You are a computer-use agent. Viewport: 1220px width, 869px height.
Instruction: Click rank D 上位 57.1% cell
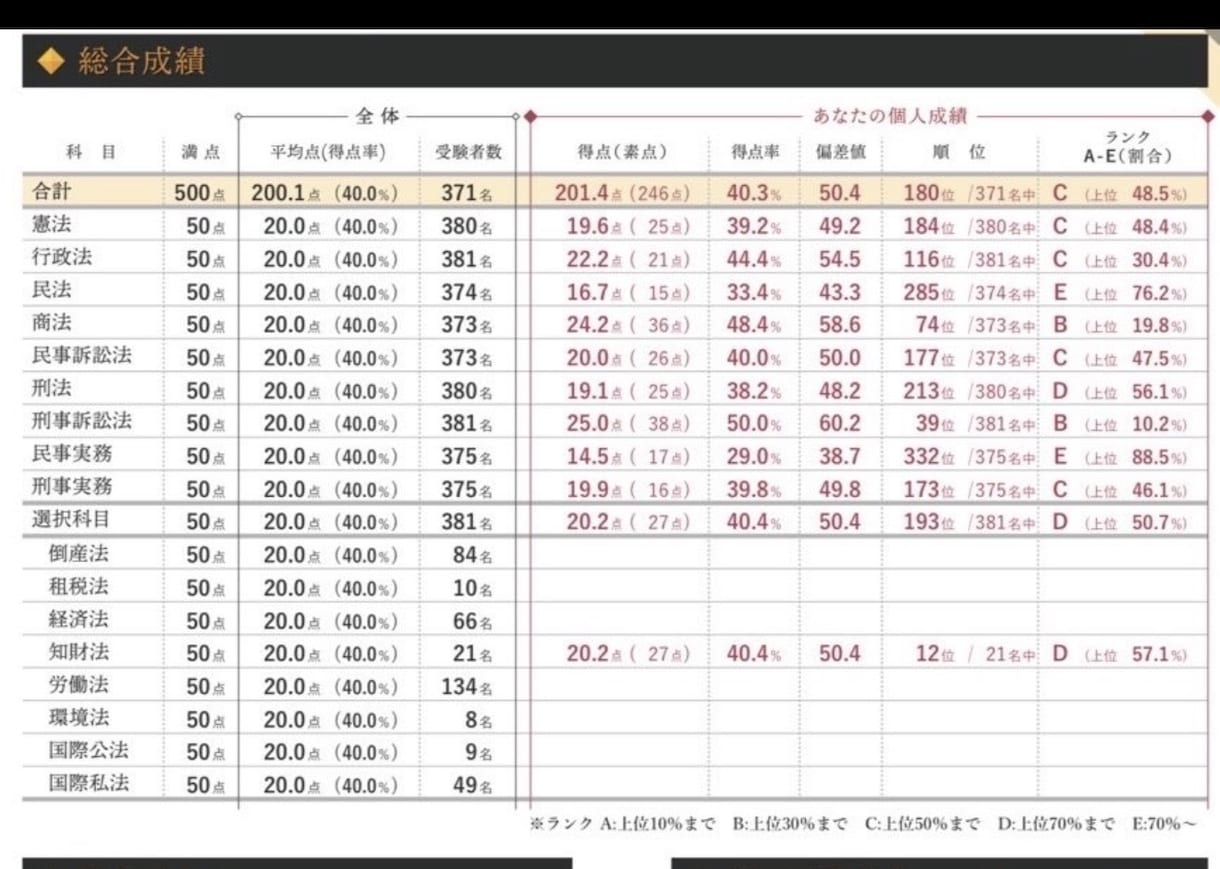[1120, 654]
